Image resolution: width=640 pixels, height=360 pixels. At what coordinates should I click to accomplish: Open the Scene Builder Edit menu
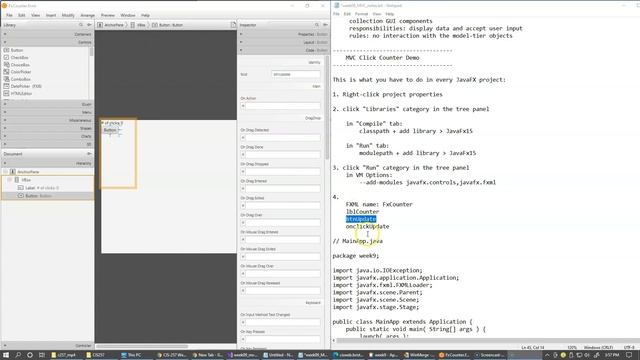[x=22, y=15]
